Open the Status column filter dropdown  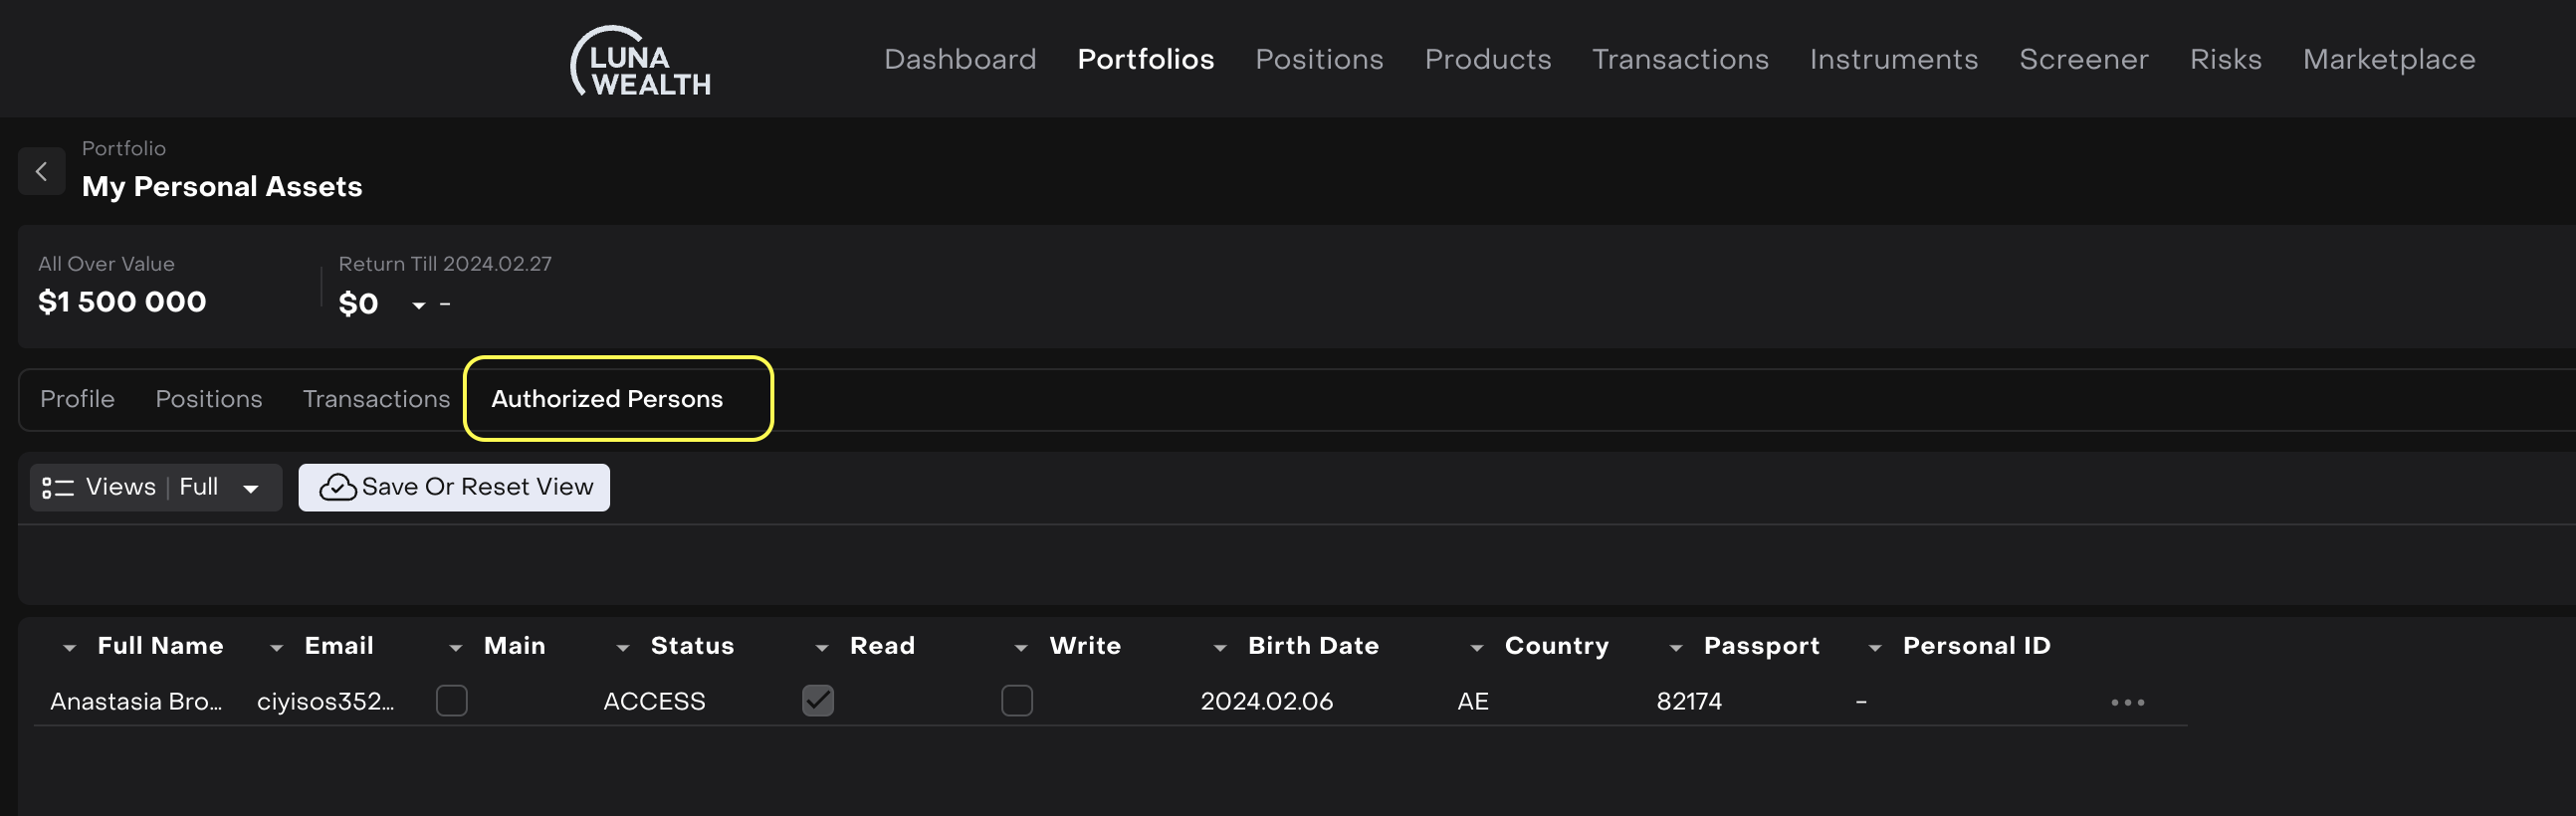point(622,648)
